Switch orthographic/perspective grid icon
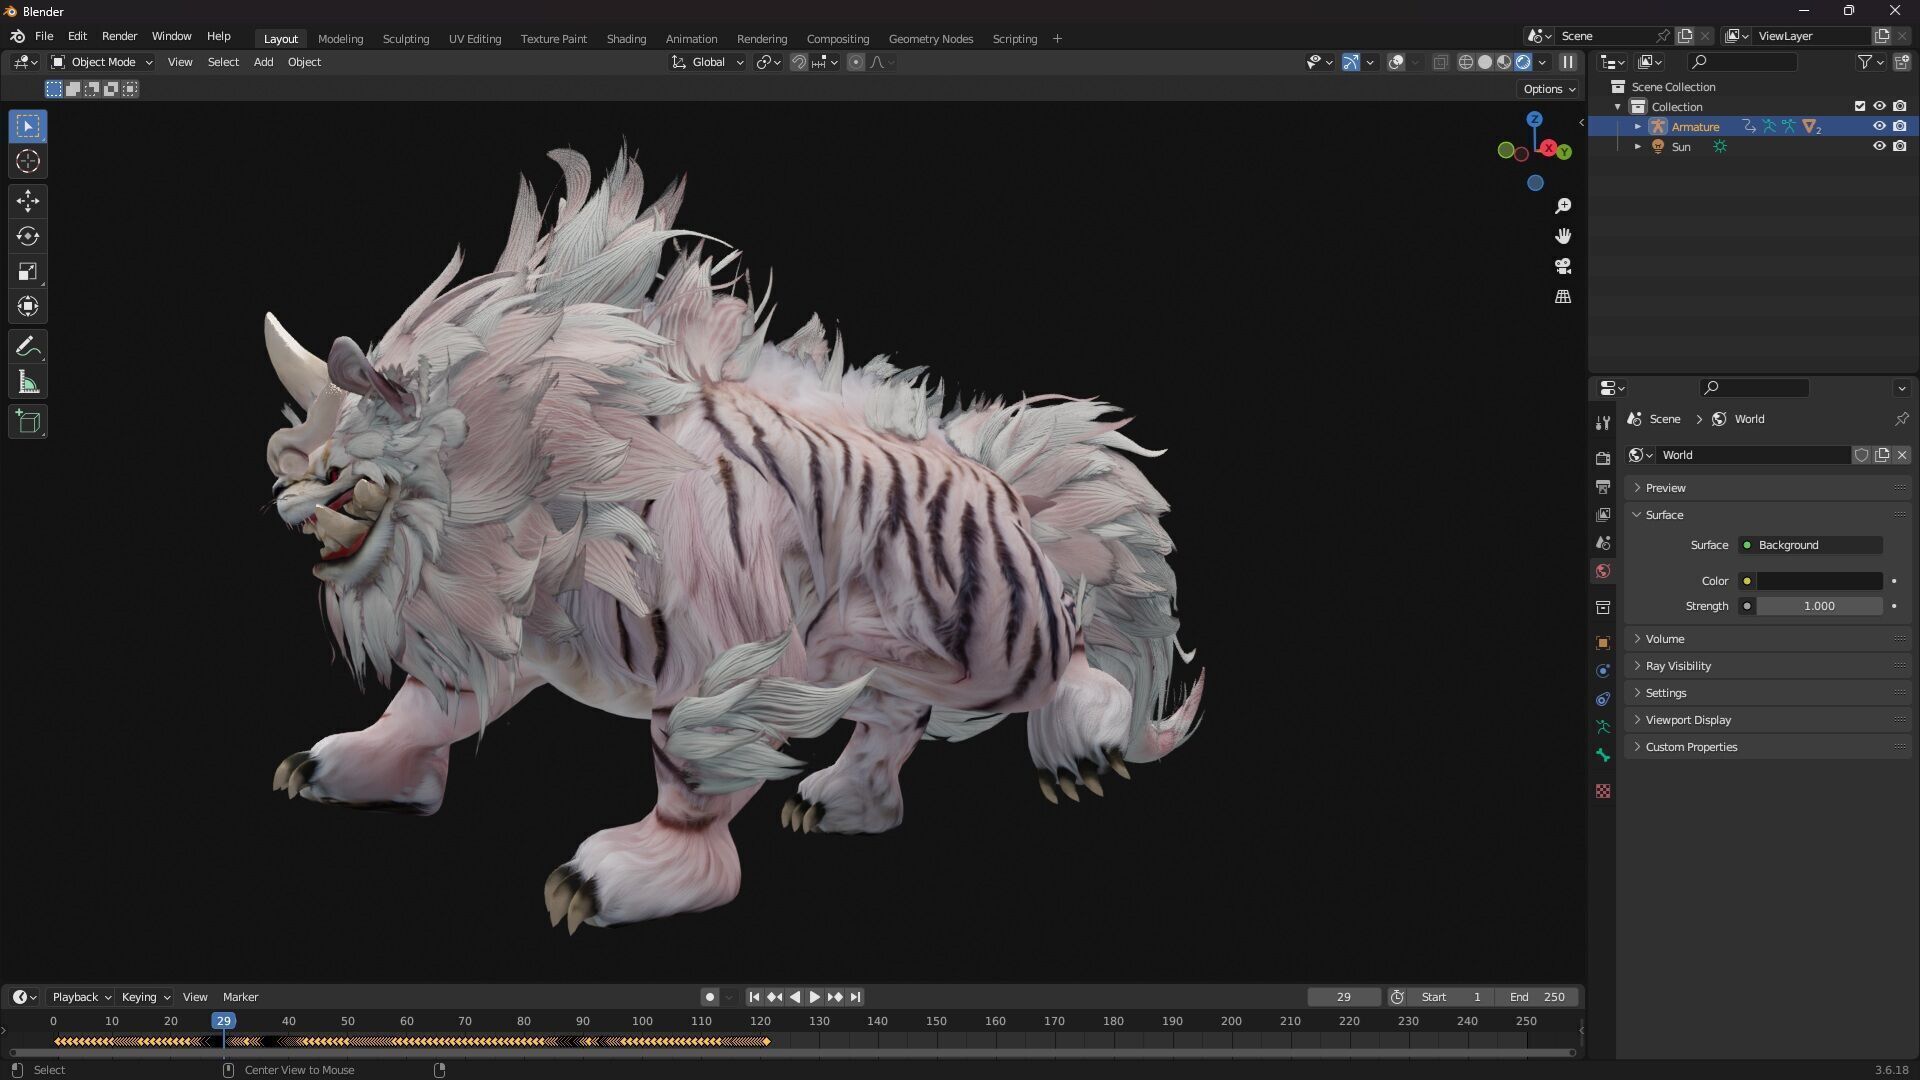 pyautogui.click(x=1563, y=297)
